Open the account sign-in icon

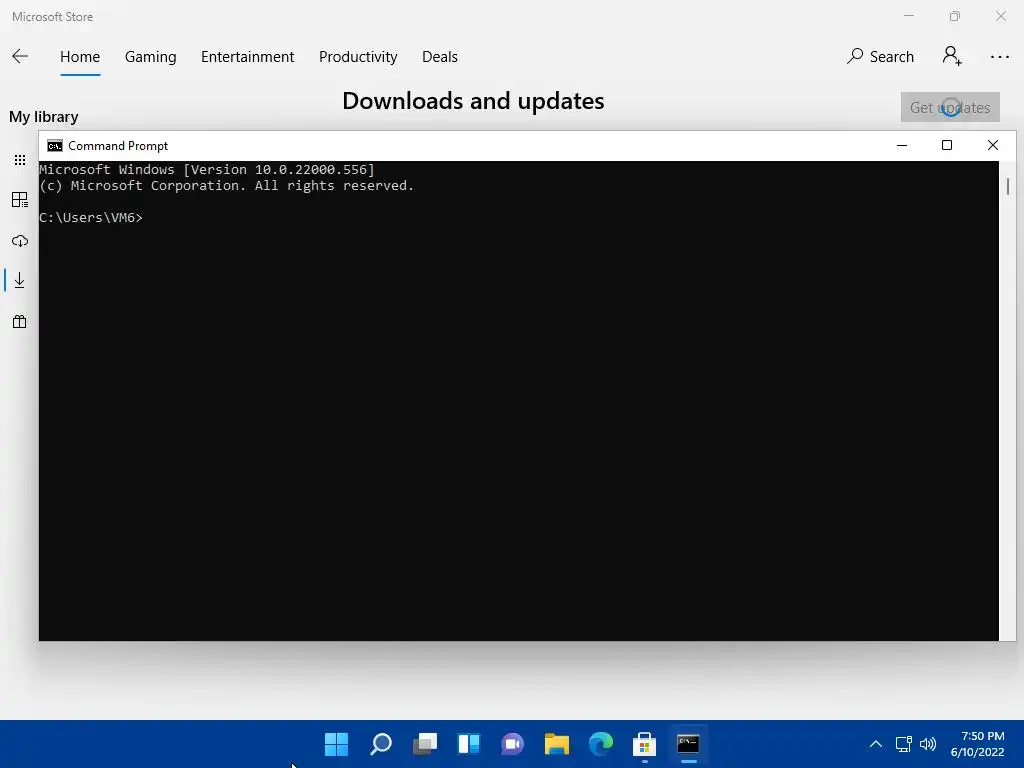click(x=952, y=56)
